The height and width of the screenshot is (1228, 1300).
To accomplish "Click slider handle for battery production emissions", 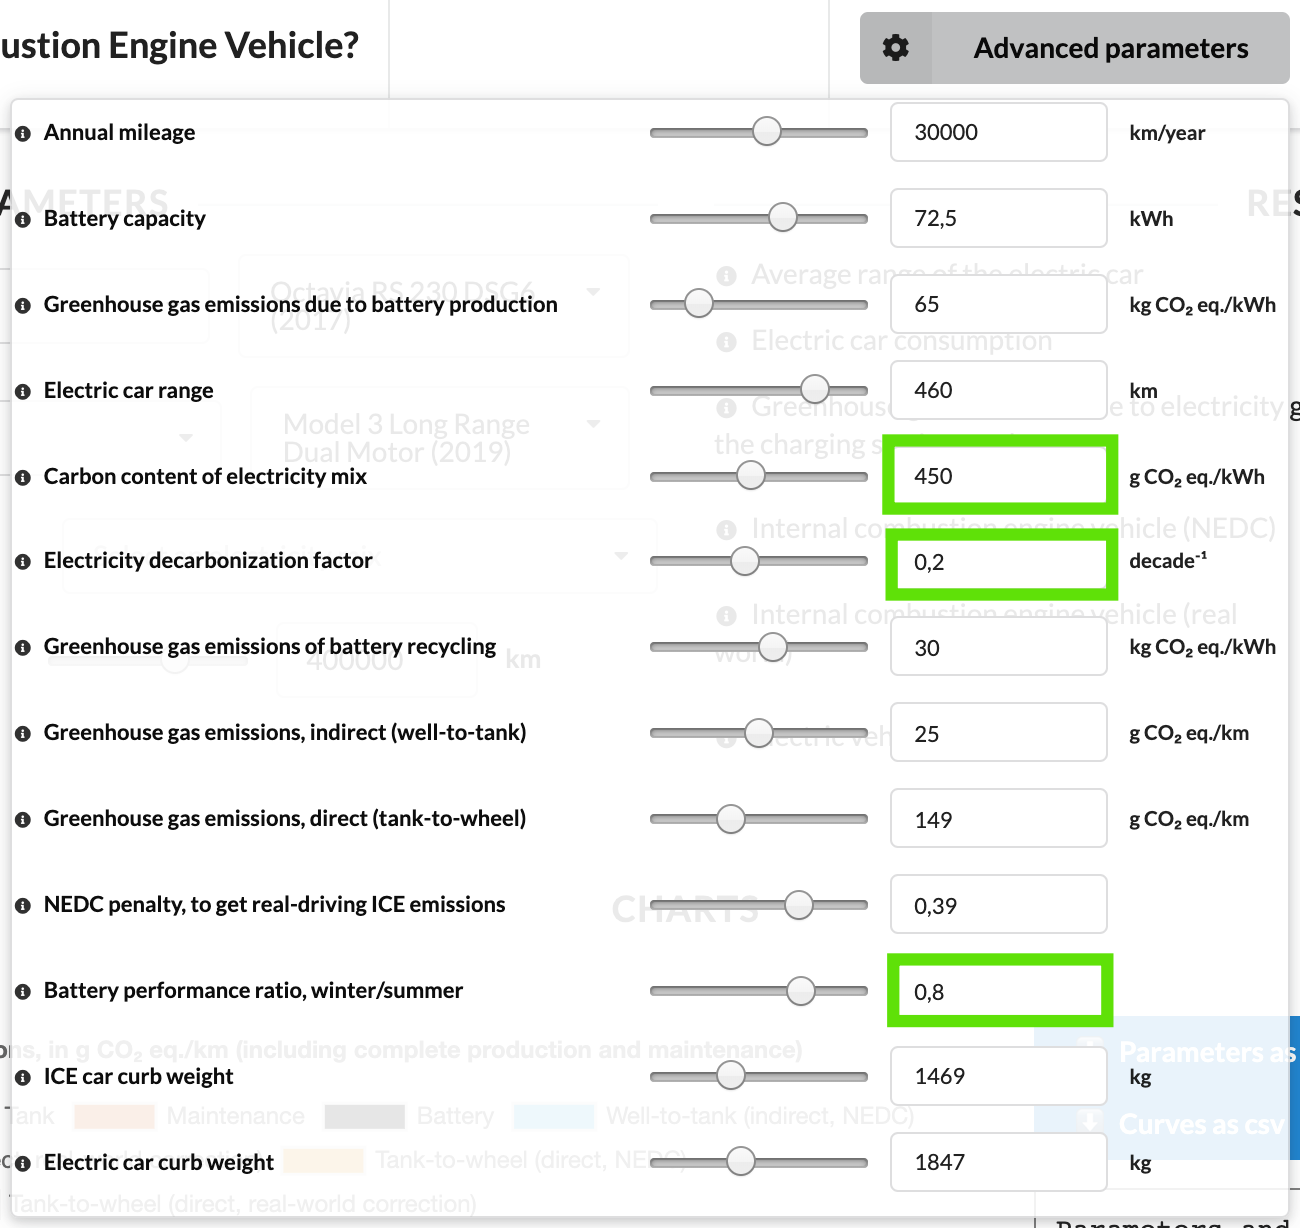I will [699, 303].
